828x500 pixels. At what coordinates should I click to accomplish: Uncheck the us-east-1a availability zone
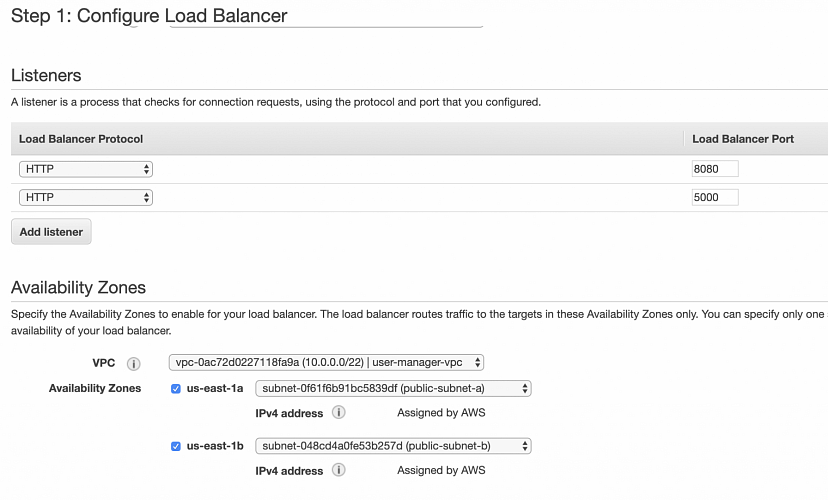[x=176, y=389]
